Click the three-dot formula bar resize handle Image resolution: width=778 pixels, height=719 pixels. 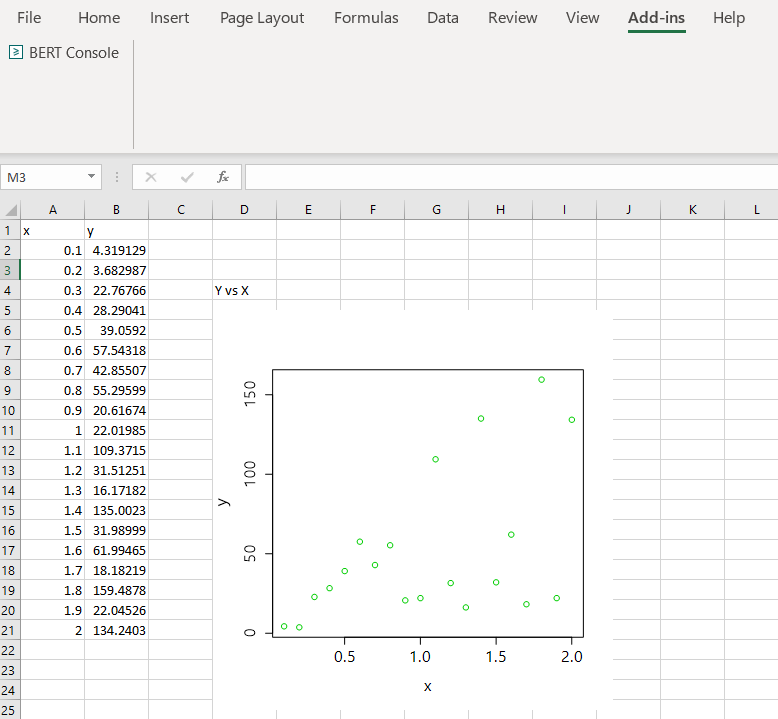[117, 177]
